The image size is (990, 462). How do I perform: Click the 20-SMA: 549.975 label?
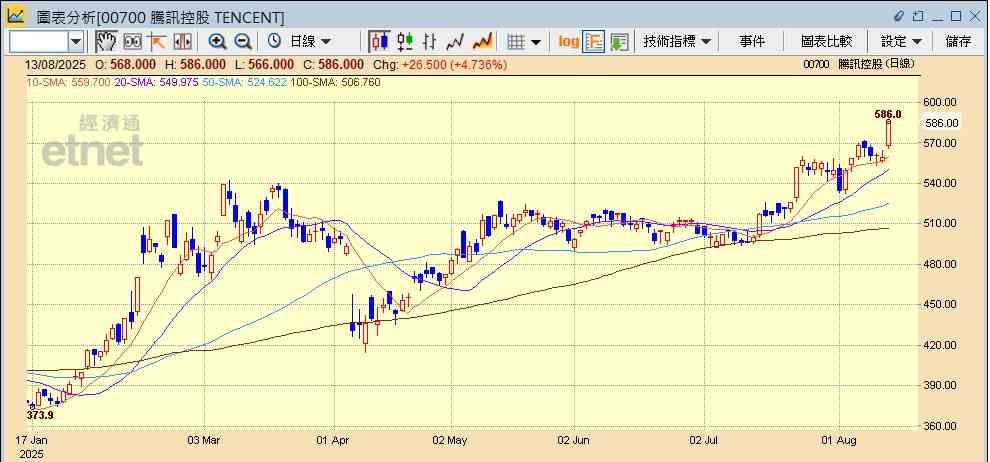tap(156, 82)
